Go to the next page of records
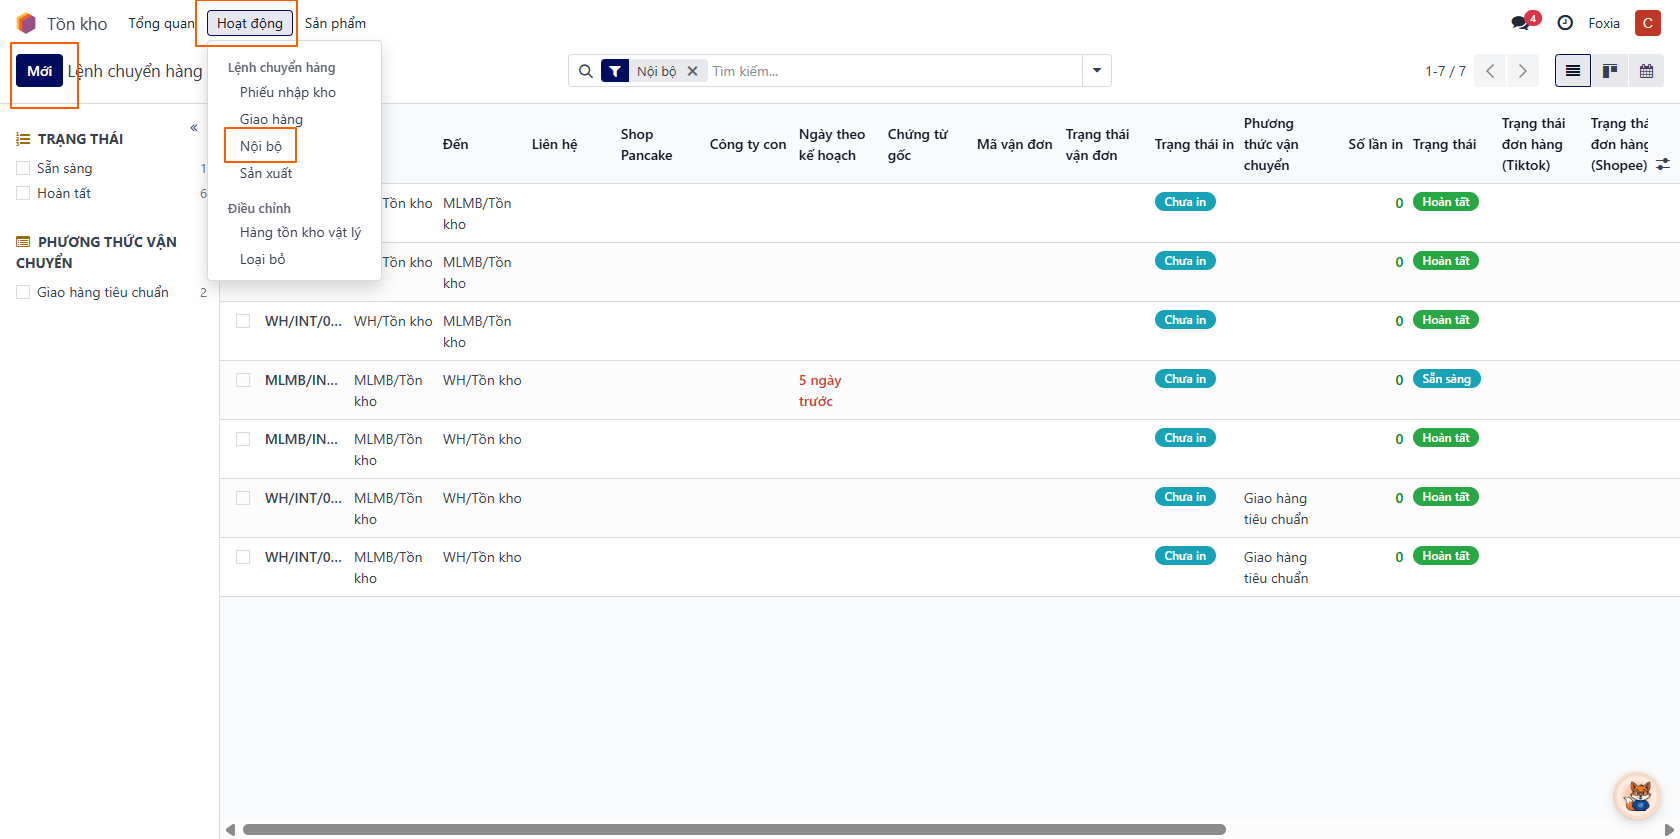The image size is (1680, 839). (1522, 71)
